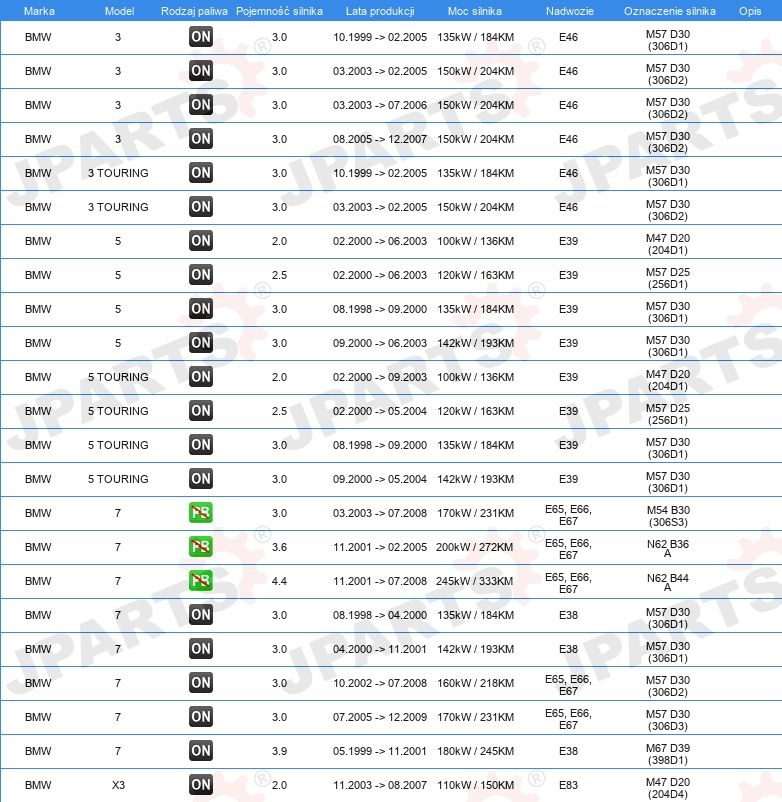Click the 'Model' column header

[x=119, y=11]
